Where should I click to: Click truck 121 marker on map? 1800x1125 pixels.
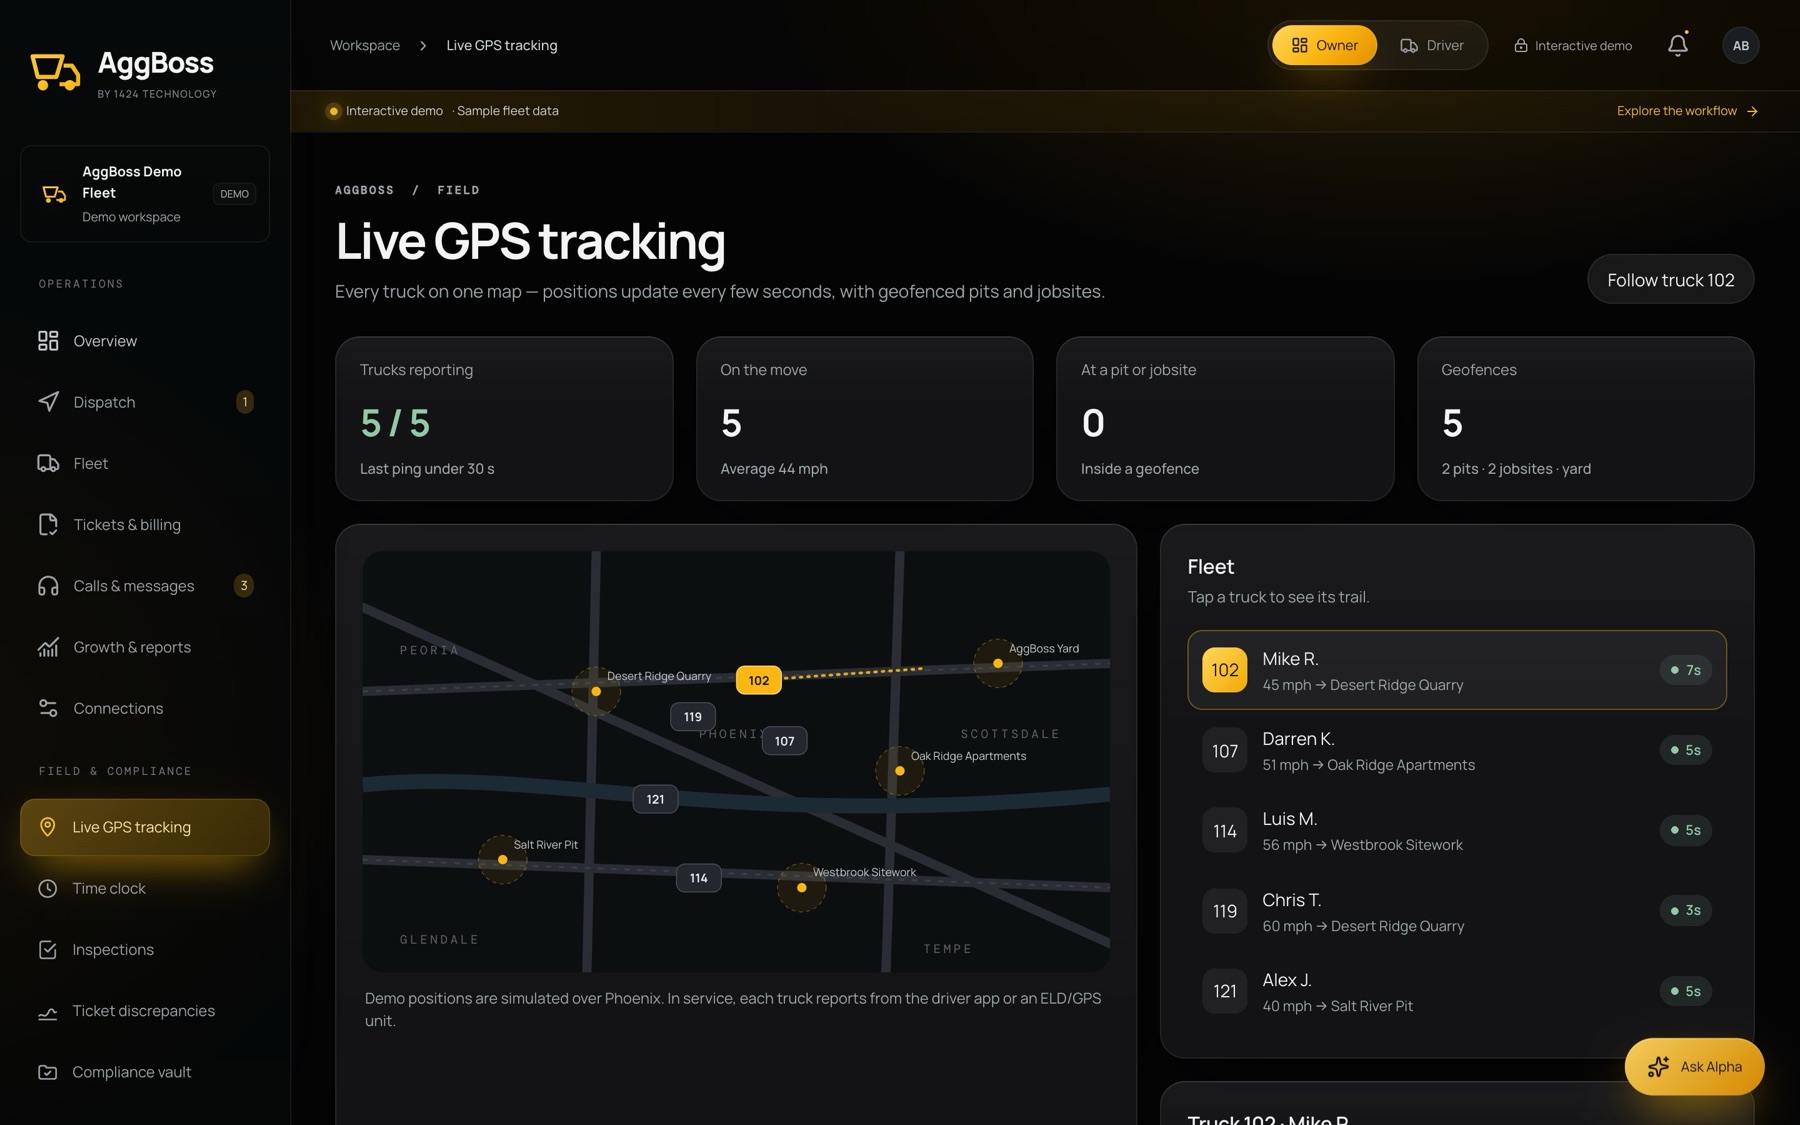click(x=655, y=799)
